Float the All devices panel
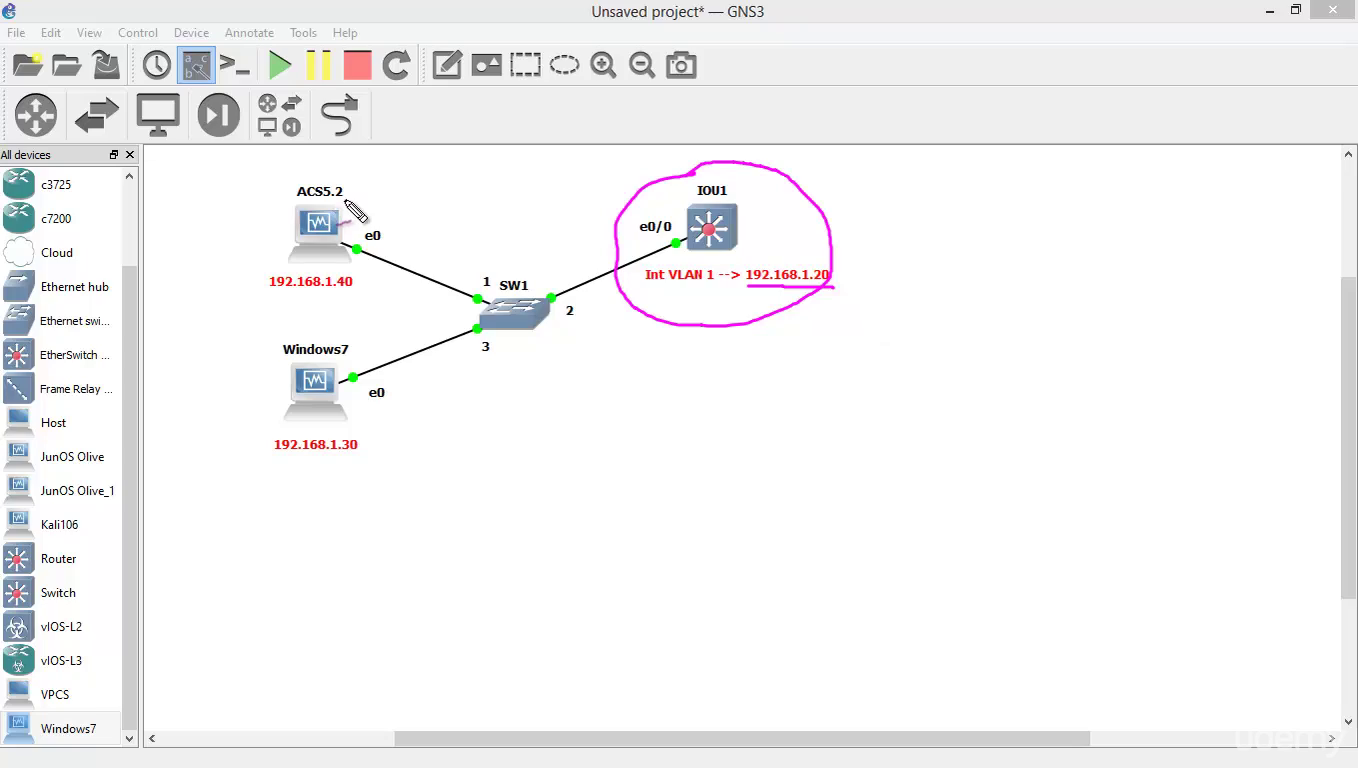 114,155
